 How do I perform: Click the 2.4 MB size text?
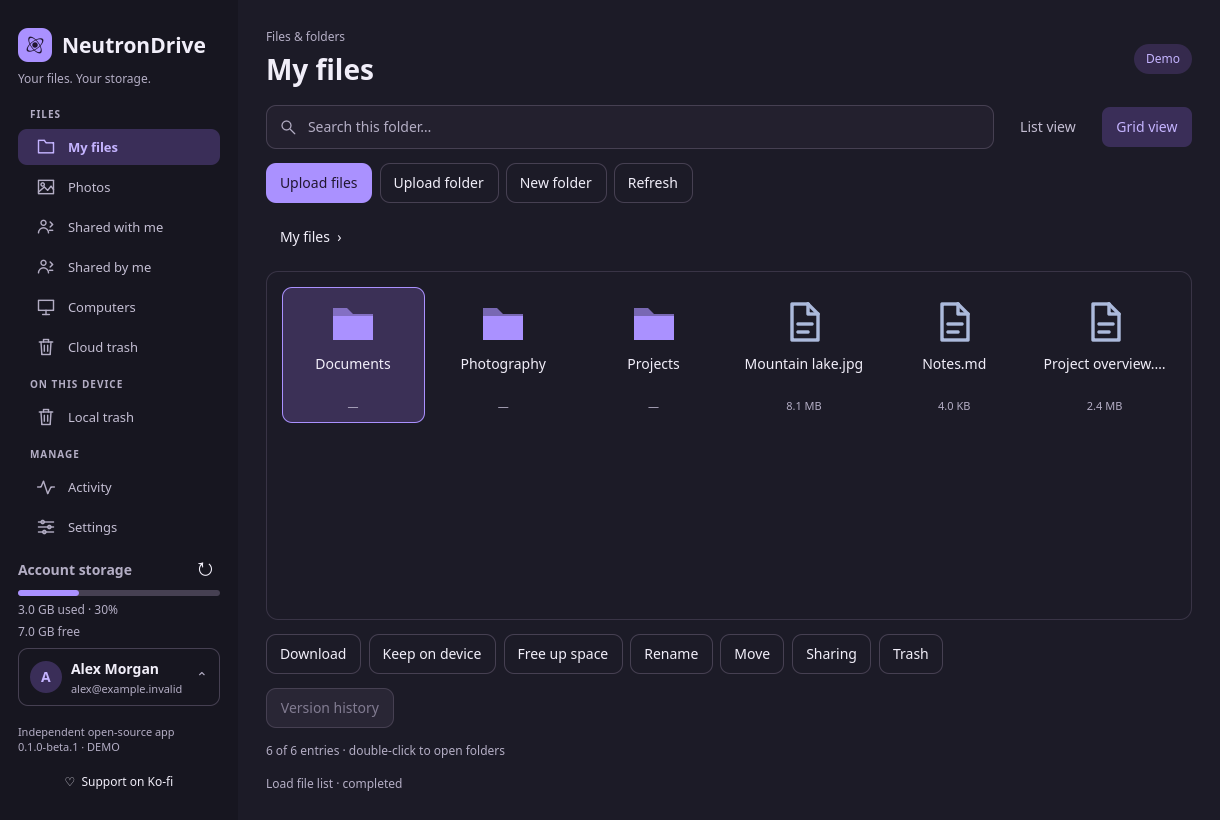click(1105, 406)
